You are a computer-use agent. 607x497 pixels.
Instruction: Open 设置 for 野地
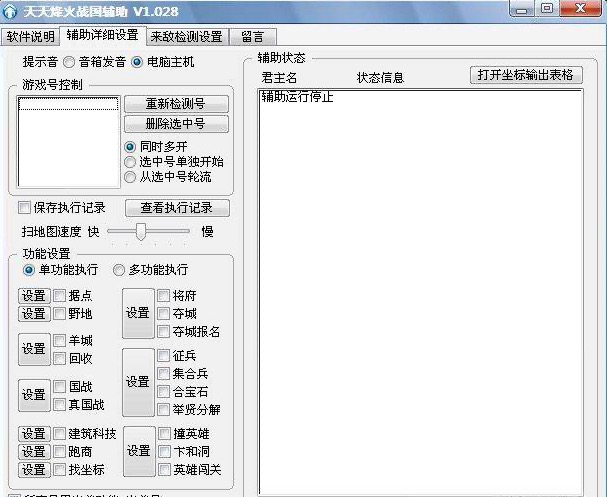pyautogui.click(x=34, y=314)
